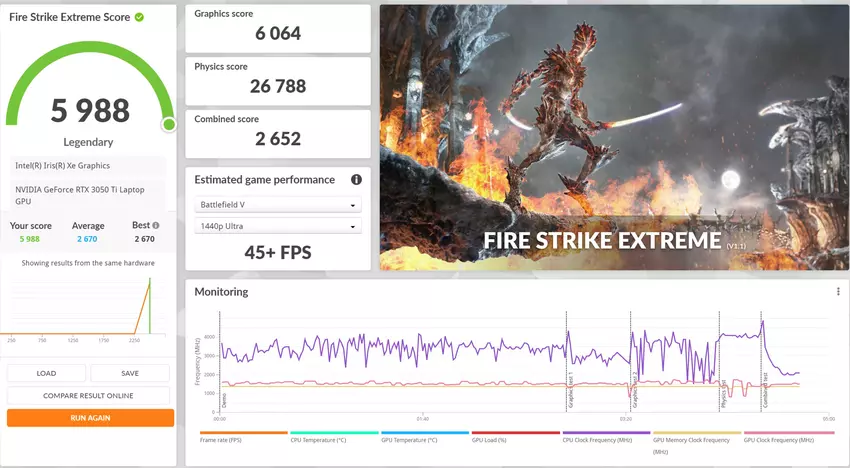This screenshot has height=468, width=850.
Task: Toggle the CPU Clock Frequency legend series
Action: click(598, 439)
